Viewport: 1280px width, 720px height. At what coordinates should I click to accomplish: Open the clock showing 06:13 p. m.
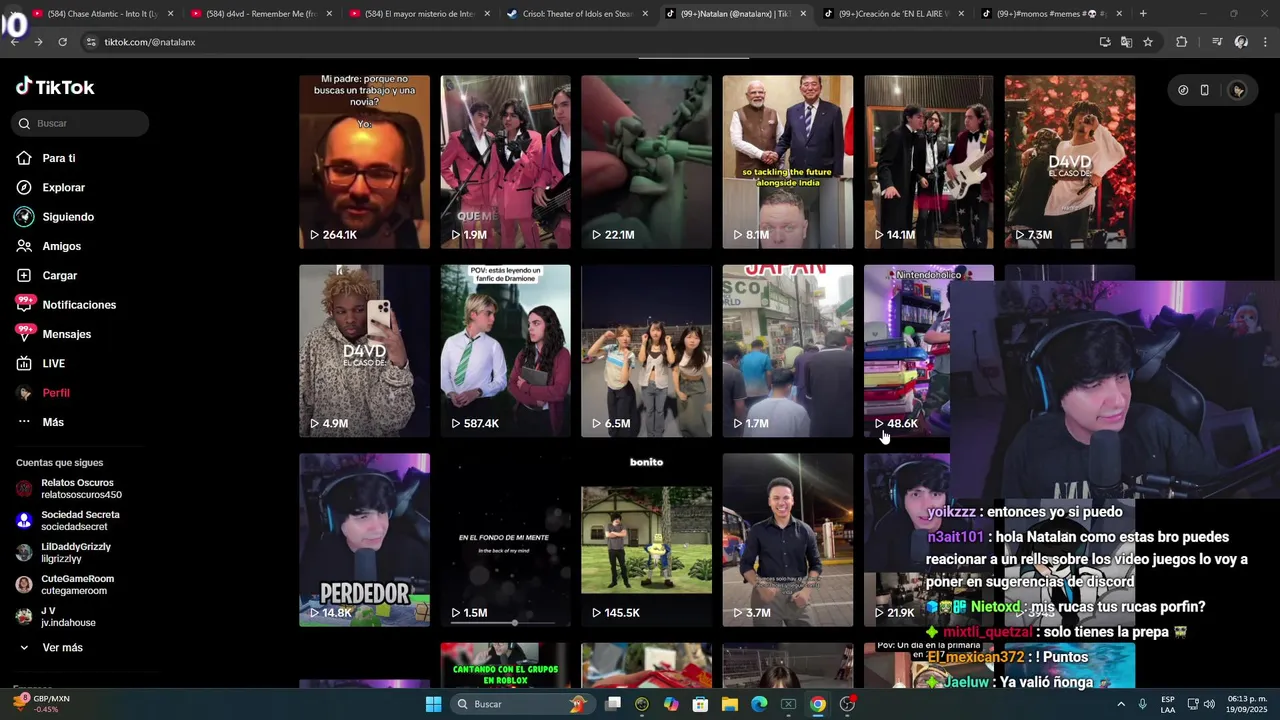(1247, 704)
